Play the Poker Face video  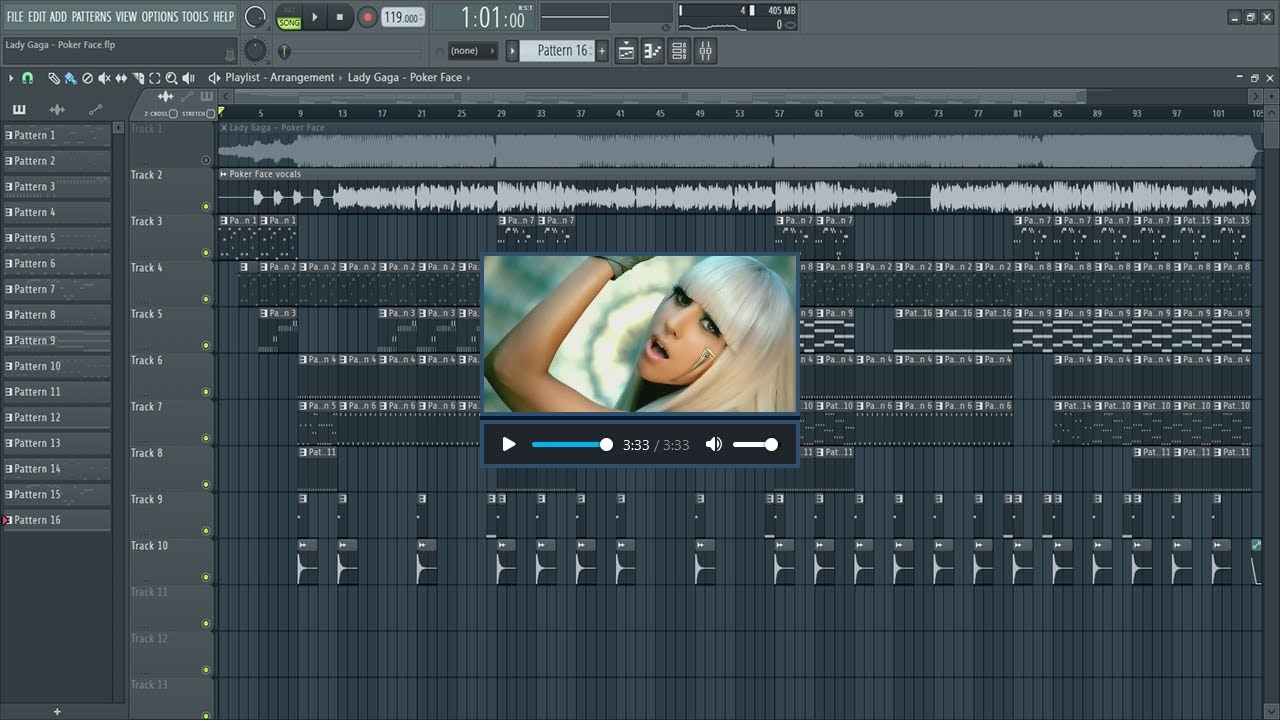[509, 444]
